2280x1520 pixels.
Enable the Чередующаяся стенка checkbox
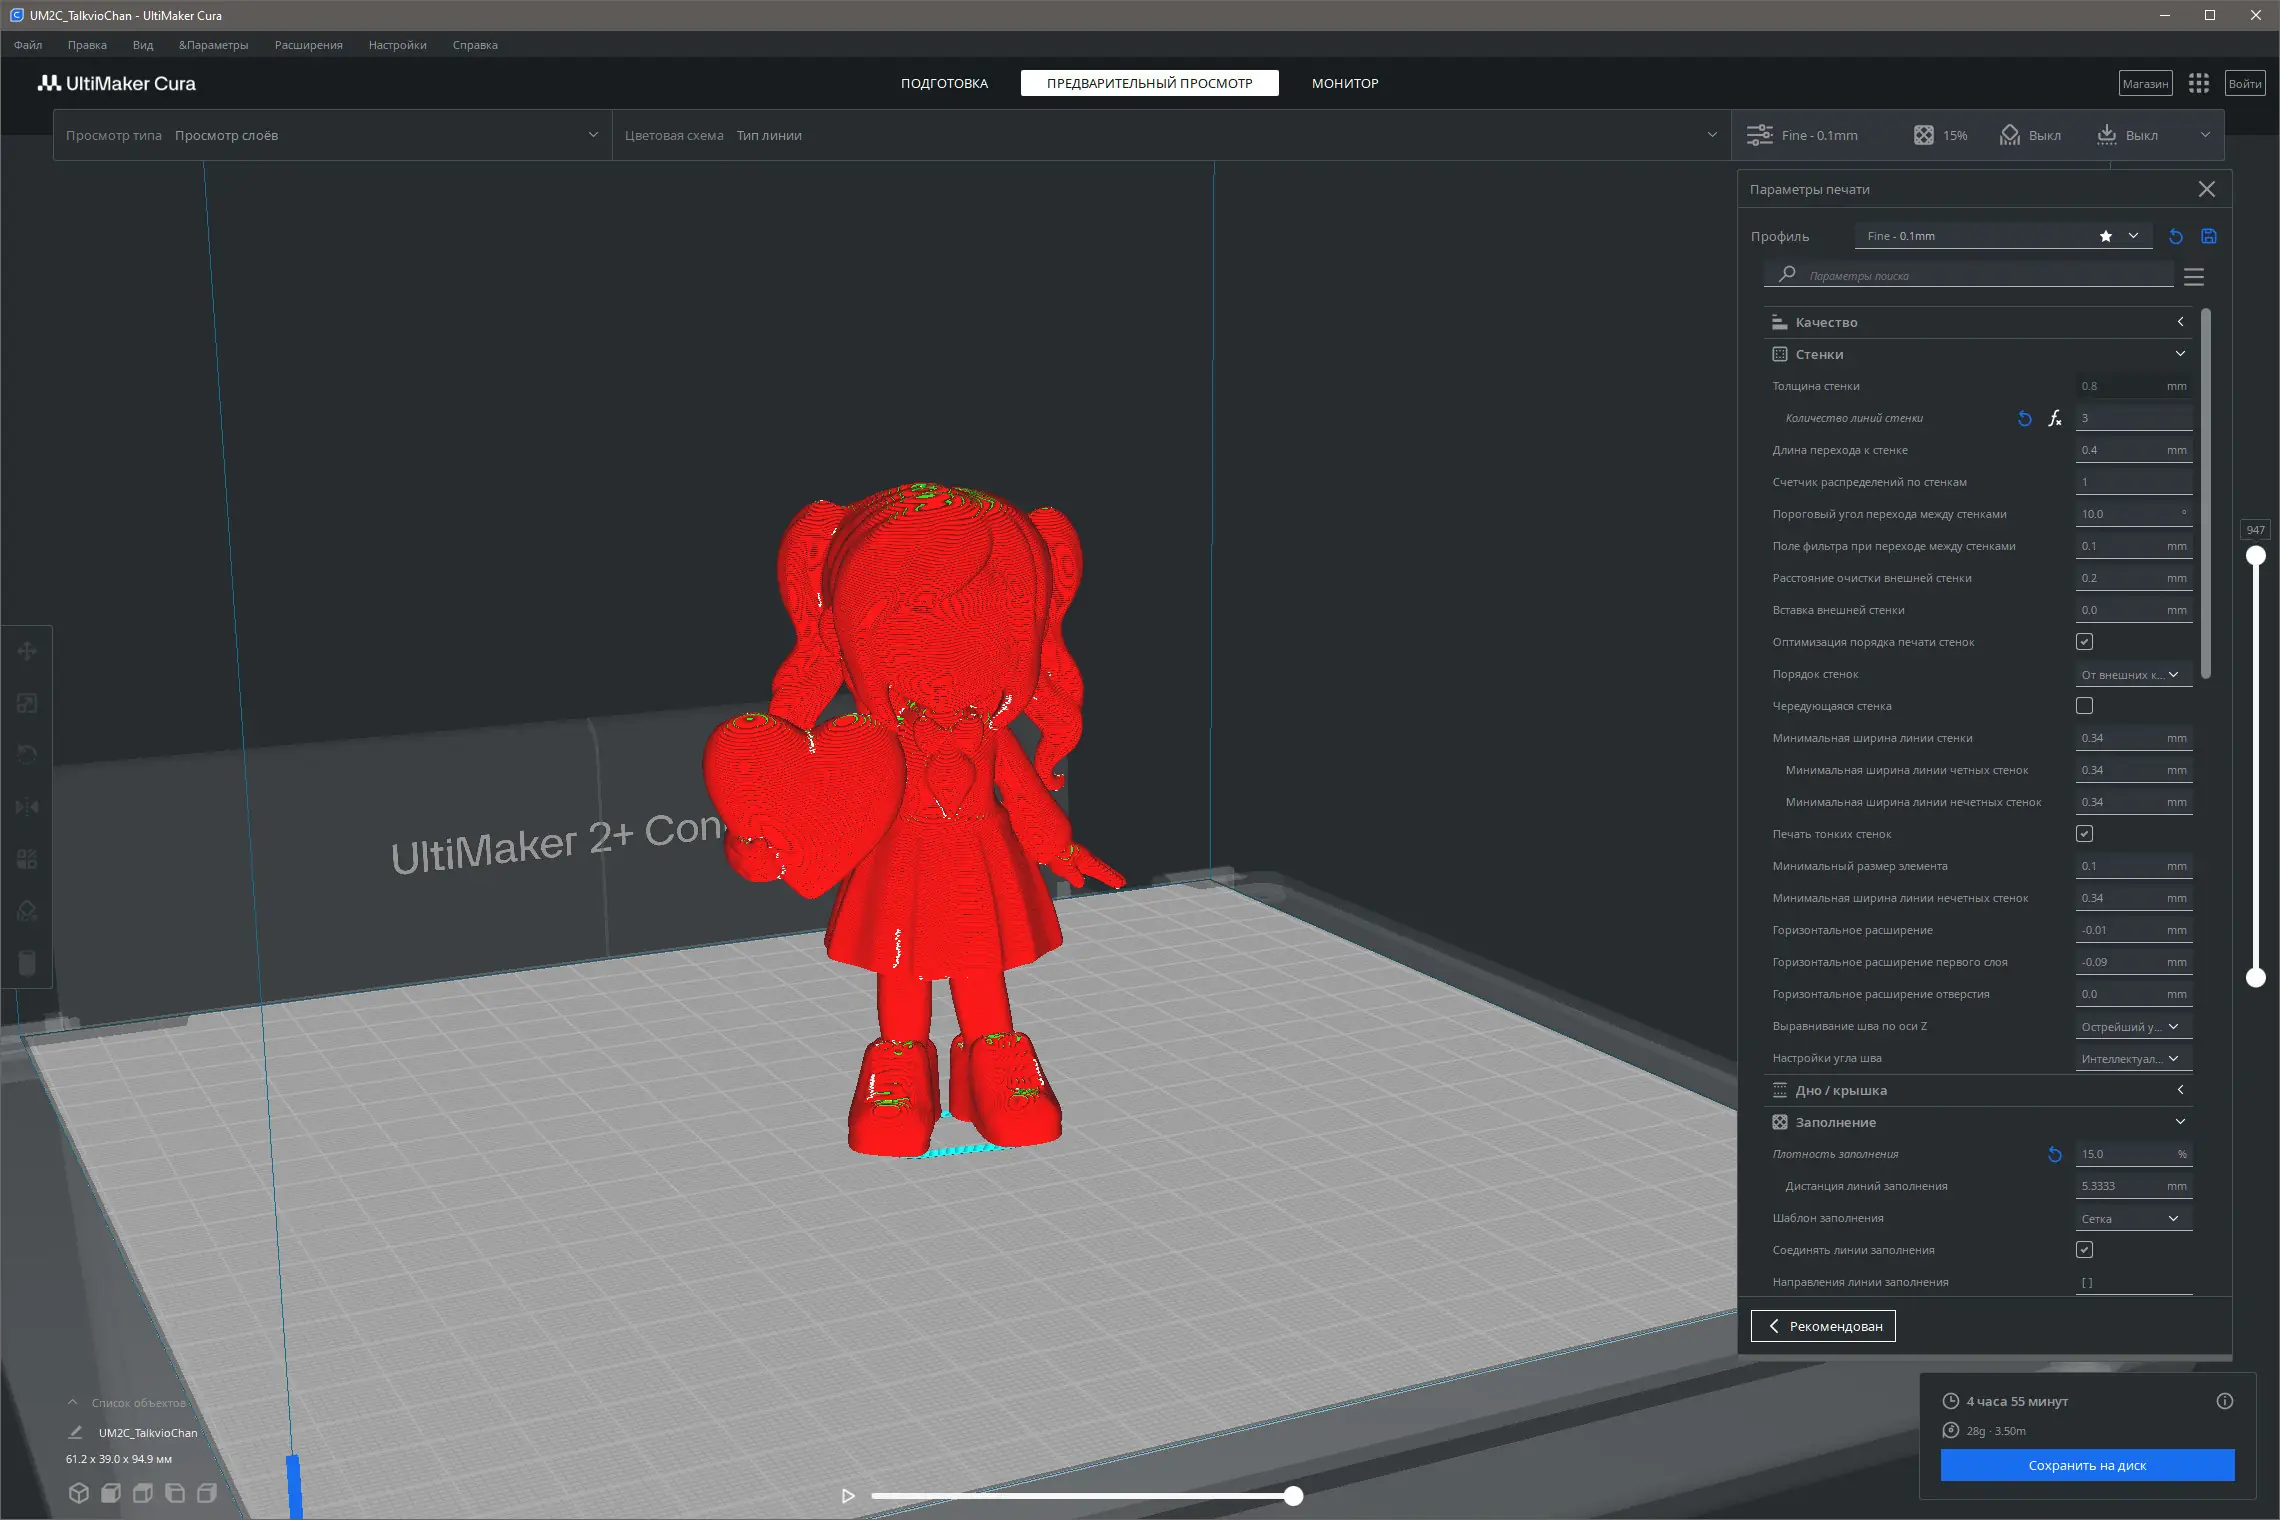pyautogui.click(x=2085, y=706)
